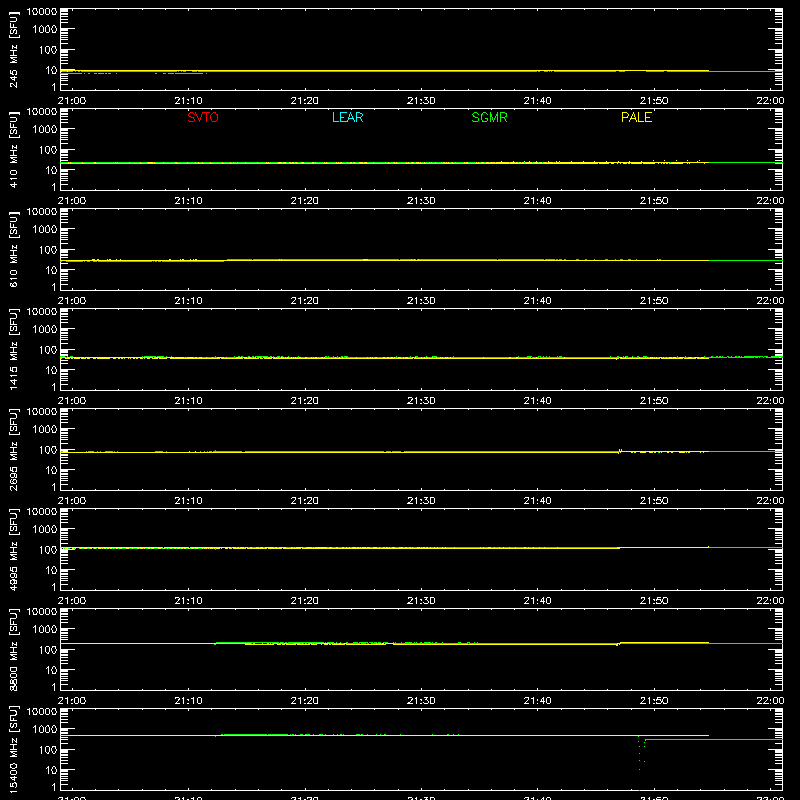Image resolution: width=800 pixels, height=800 pixels.
Task: Click 21:40 tick under the 610 MHz plot
Action: click(x=537, y=301)
